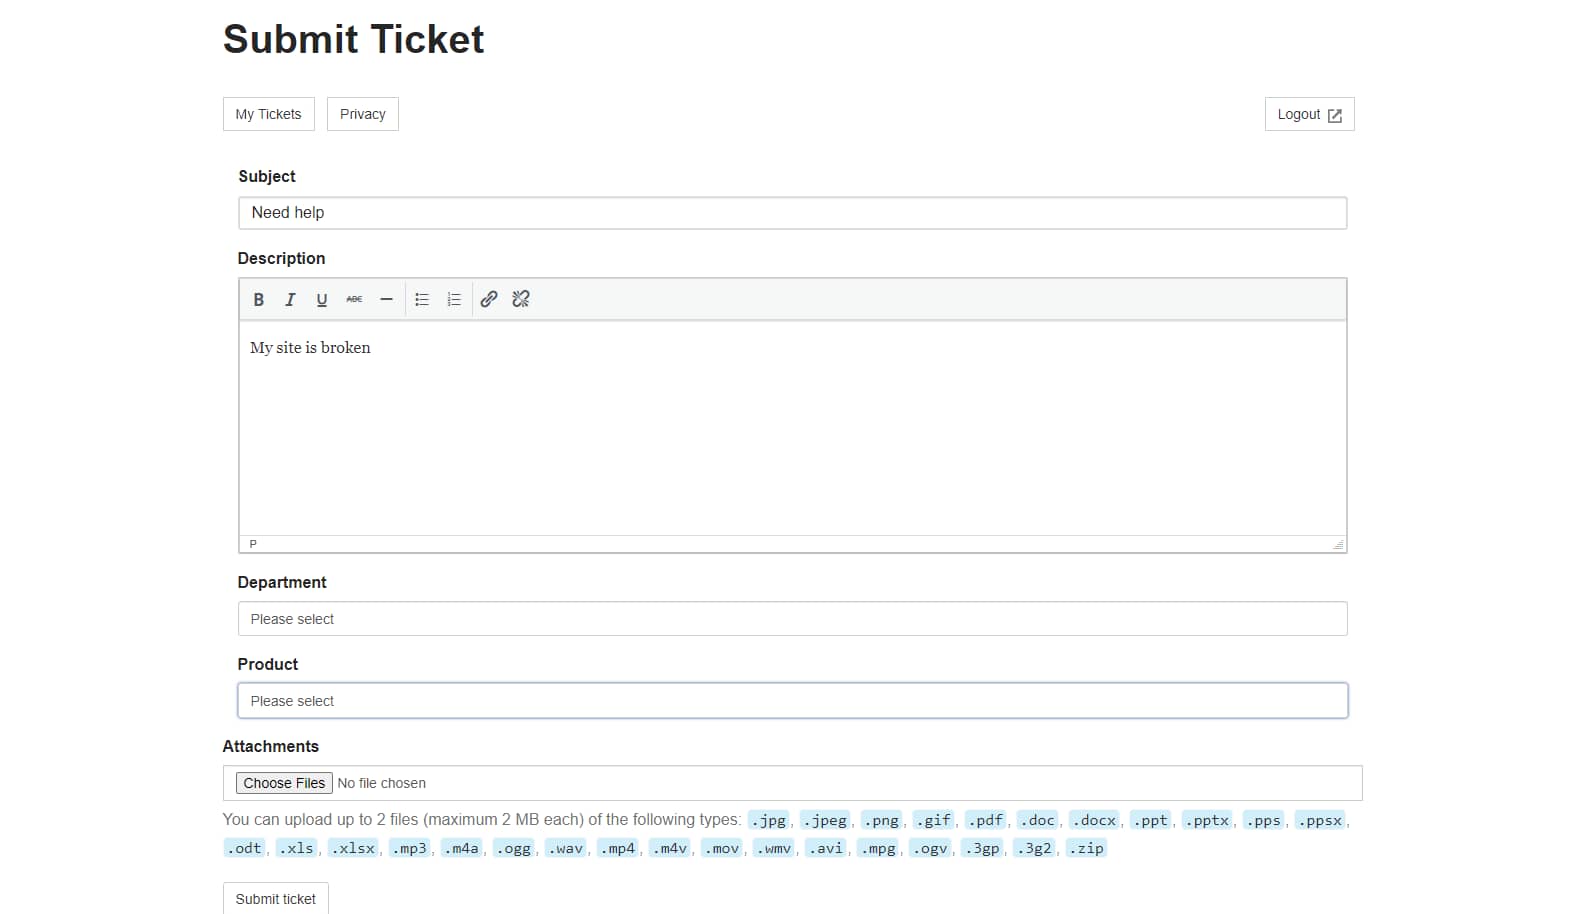The width and height of the screenshot is (1588, 914).
Task: Underline text using the U icon
Action: click(322, 299)
